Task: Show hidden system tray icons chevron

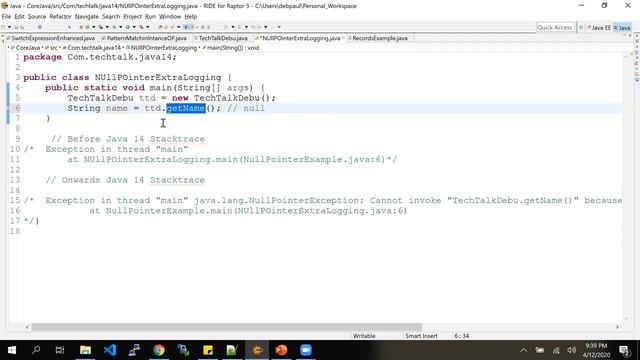Action: 524,350
